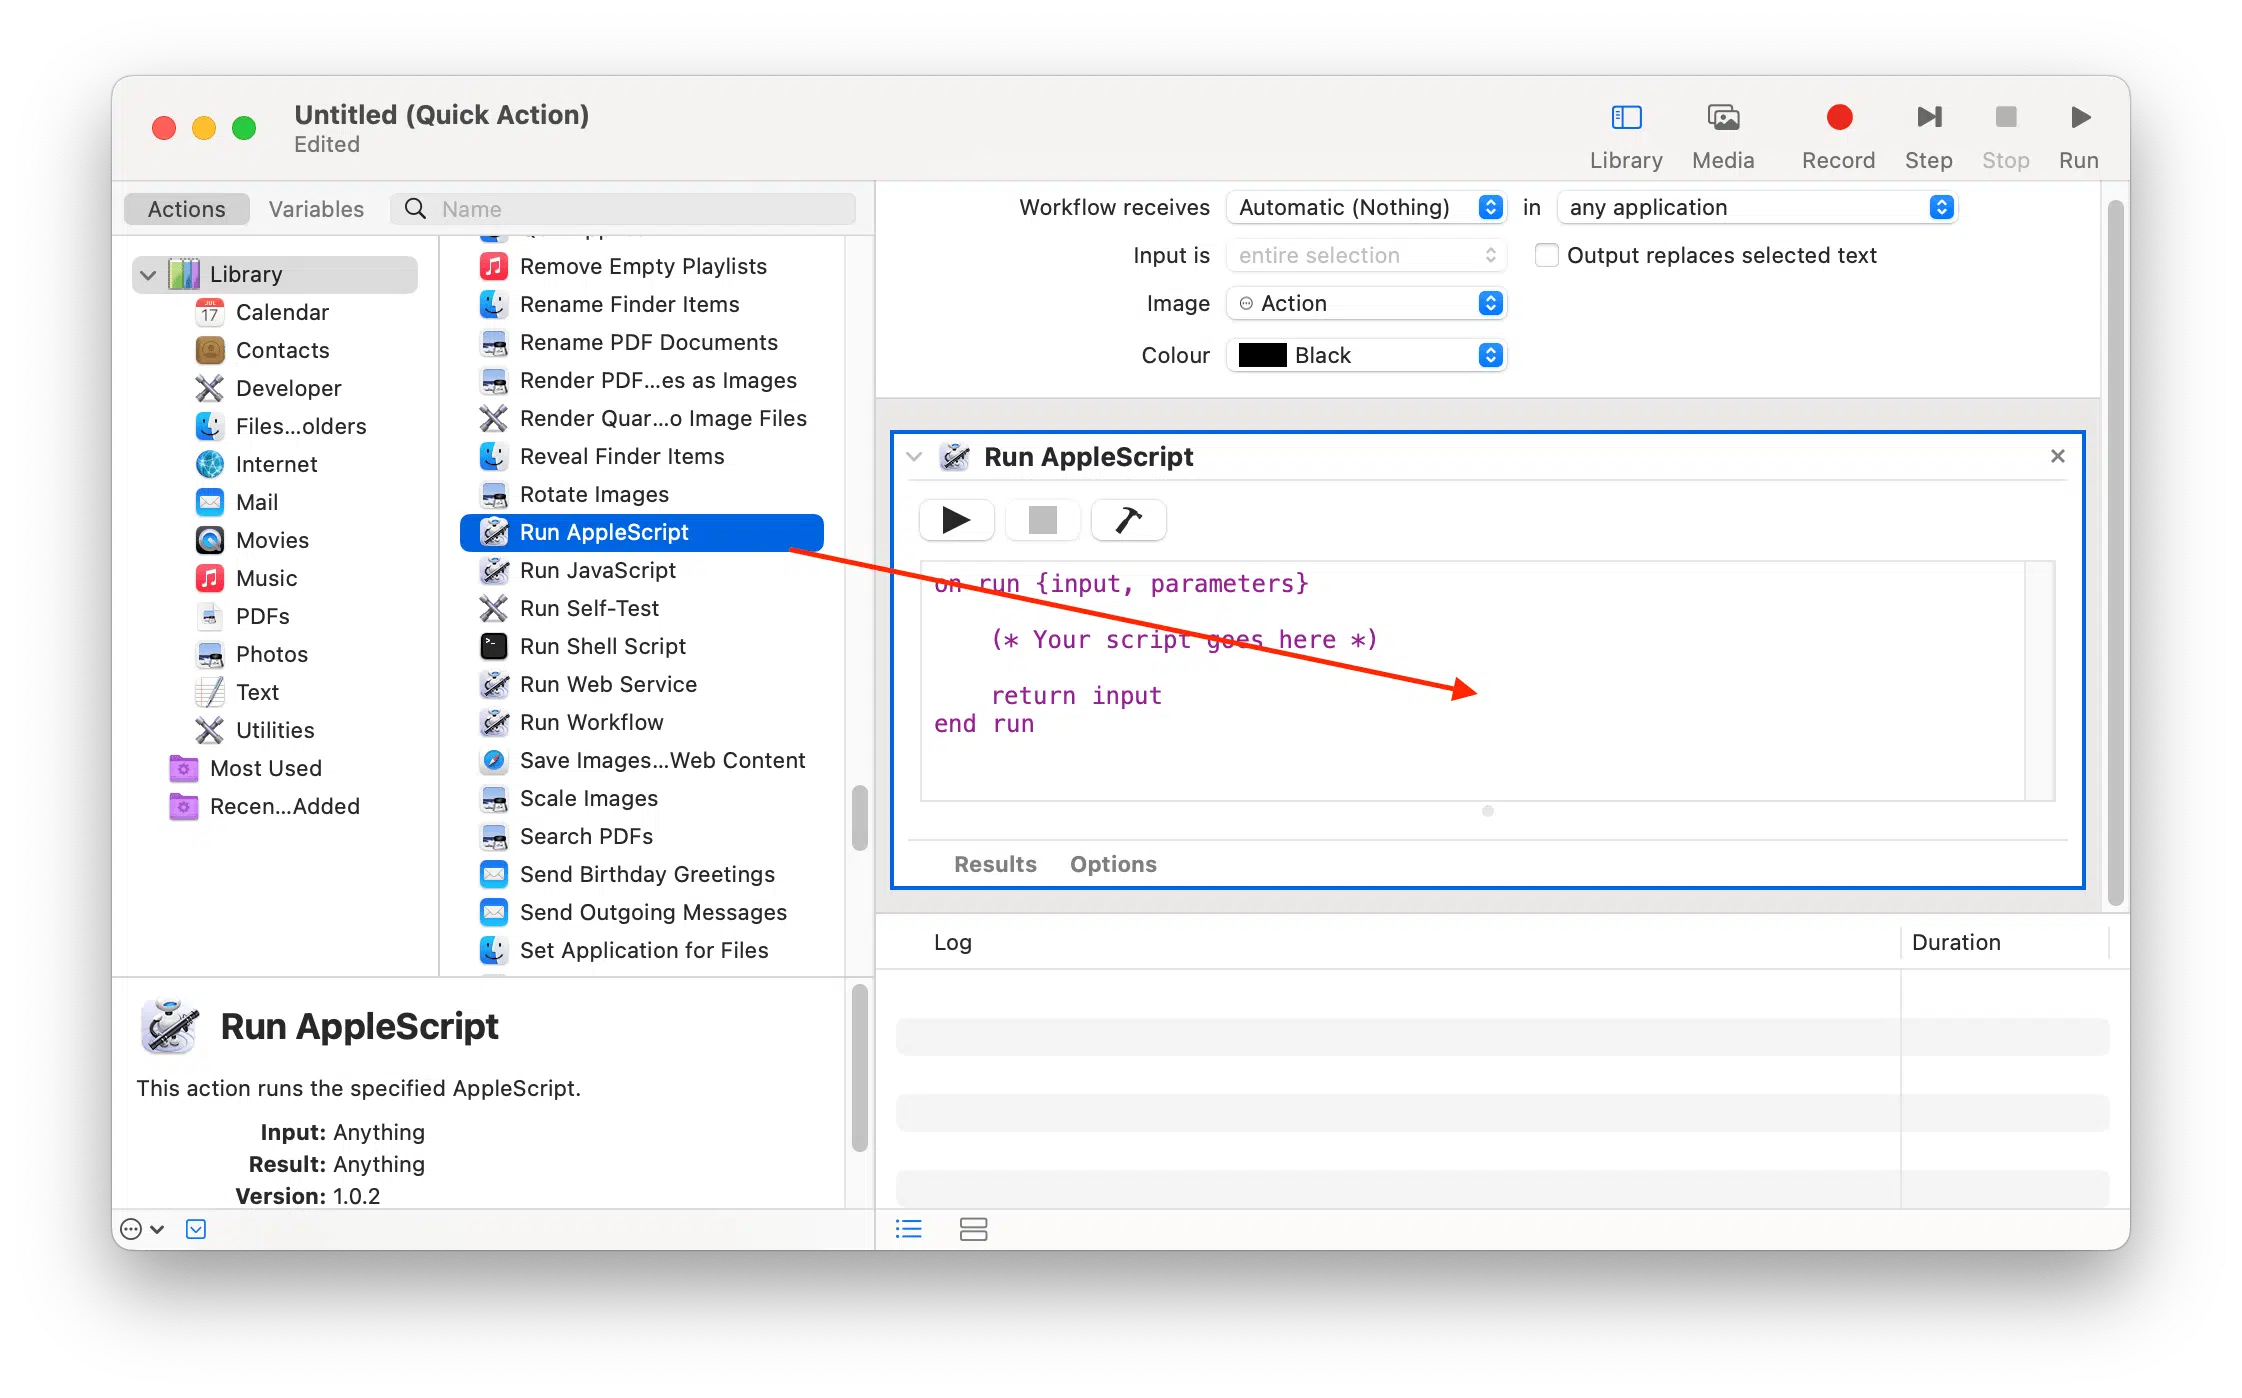
Task: Open the Black colour dropdown
Action: tap(1366, 355)
